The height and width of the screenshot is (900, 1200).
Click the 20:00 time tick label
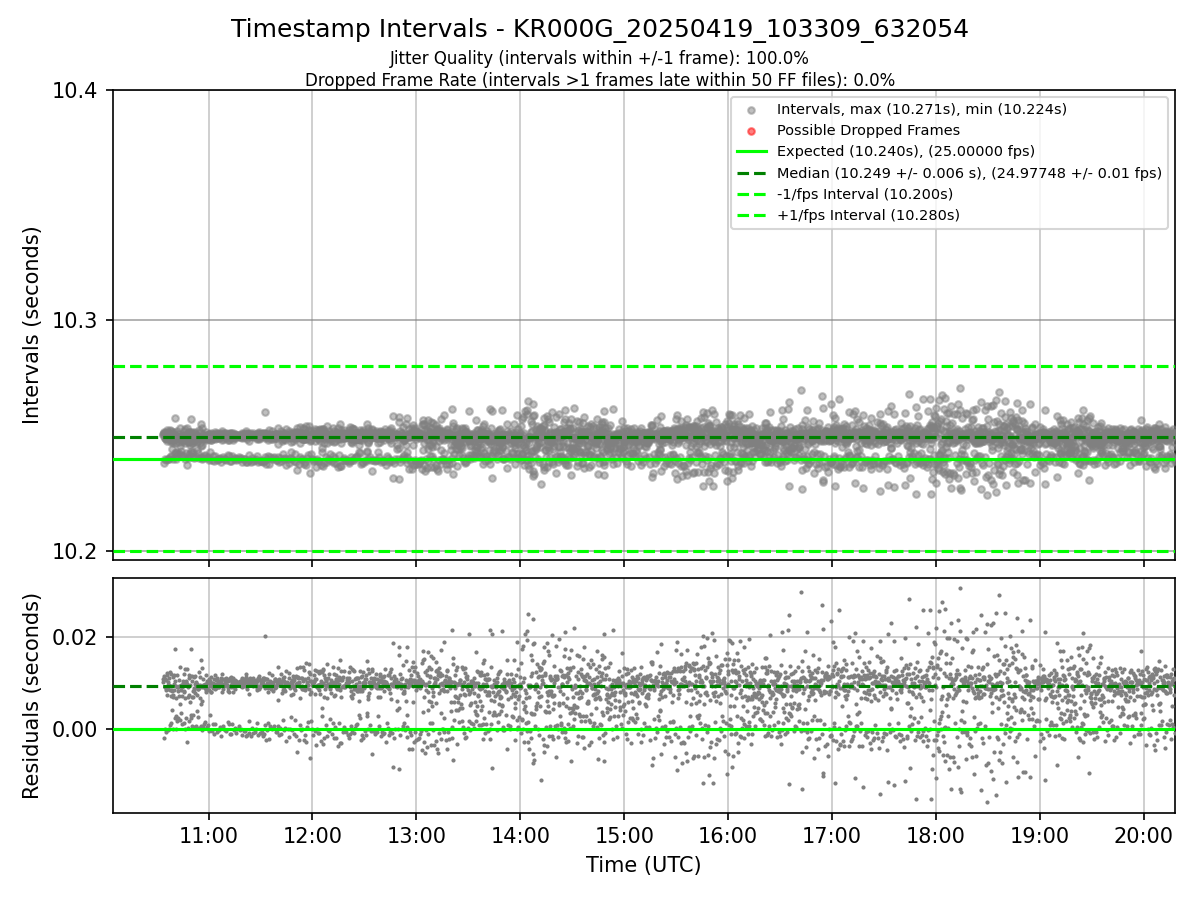pyautogui.click(x=1144, y=834)
